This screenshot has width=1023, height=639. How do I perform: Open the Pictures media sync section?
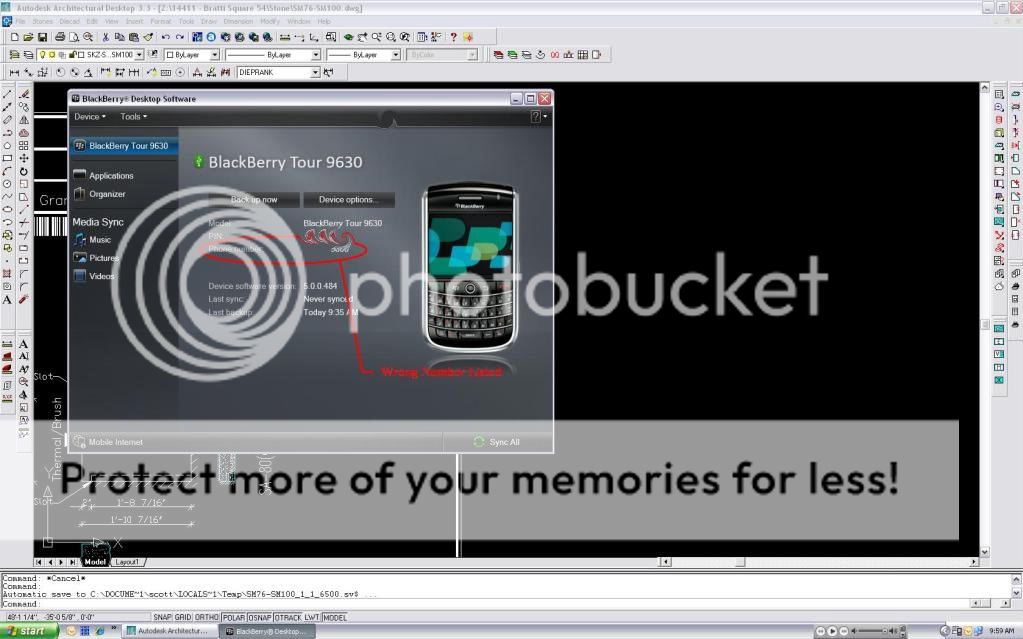[x=103, y=258]
